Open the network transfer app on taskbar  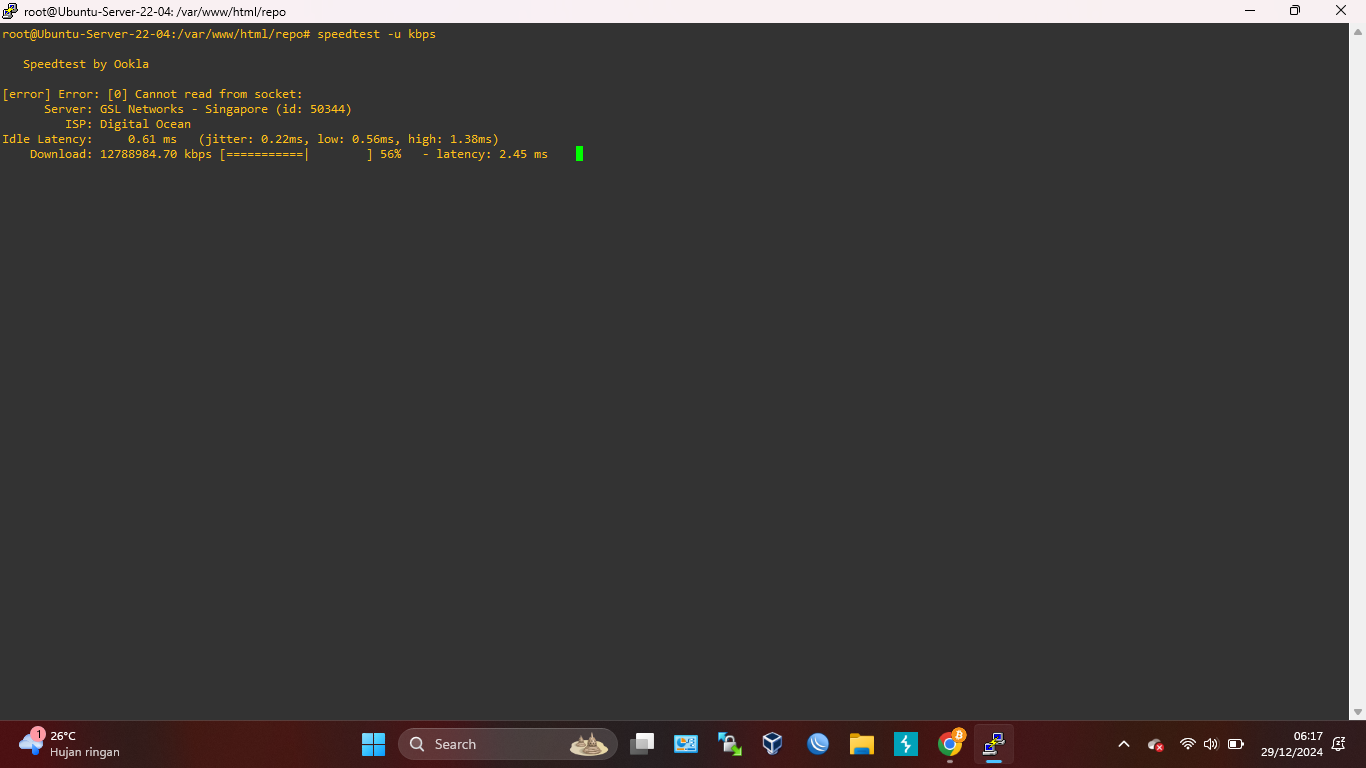729,744
